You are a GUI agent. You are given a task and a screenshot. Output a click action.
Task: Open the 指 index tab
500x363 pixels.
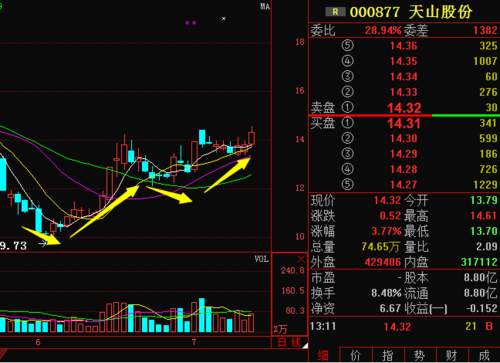click(x=388, y=355)
